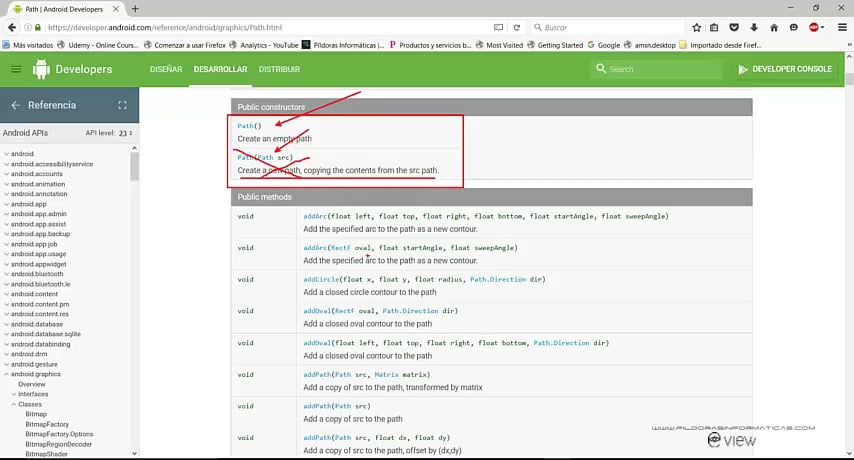This screenshot has height=460, width=854.
Task: Open Más visitados bookmark
Action: click(x=28, y=45)
